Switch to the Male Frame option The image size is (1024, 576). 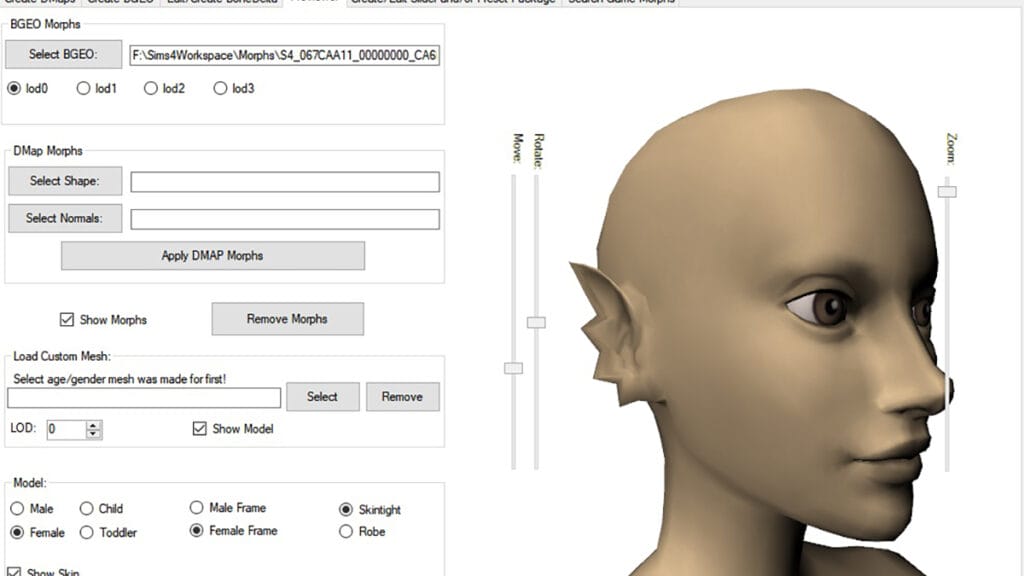[x=198, y=507]
